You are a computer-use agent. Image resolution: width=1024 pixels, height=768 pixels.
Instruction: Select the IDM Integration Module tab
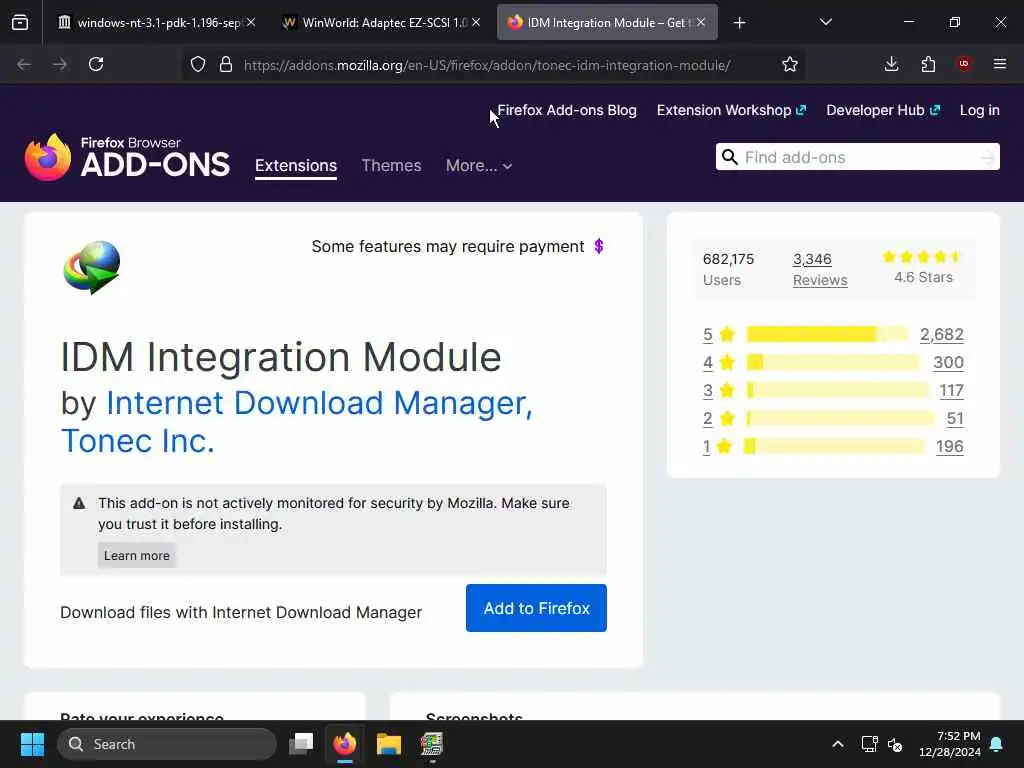pos(607,23)
